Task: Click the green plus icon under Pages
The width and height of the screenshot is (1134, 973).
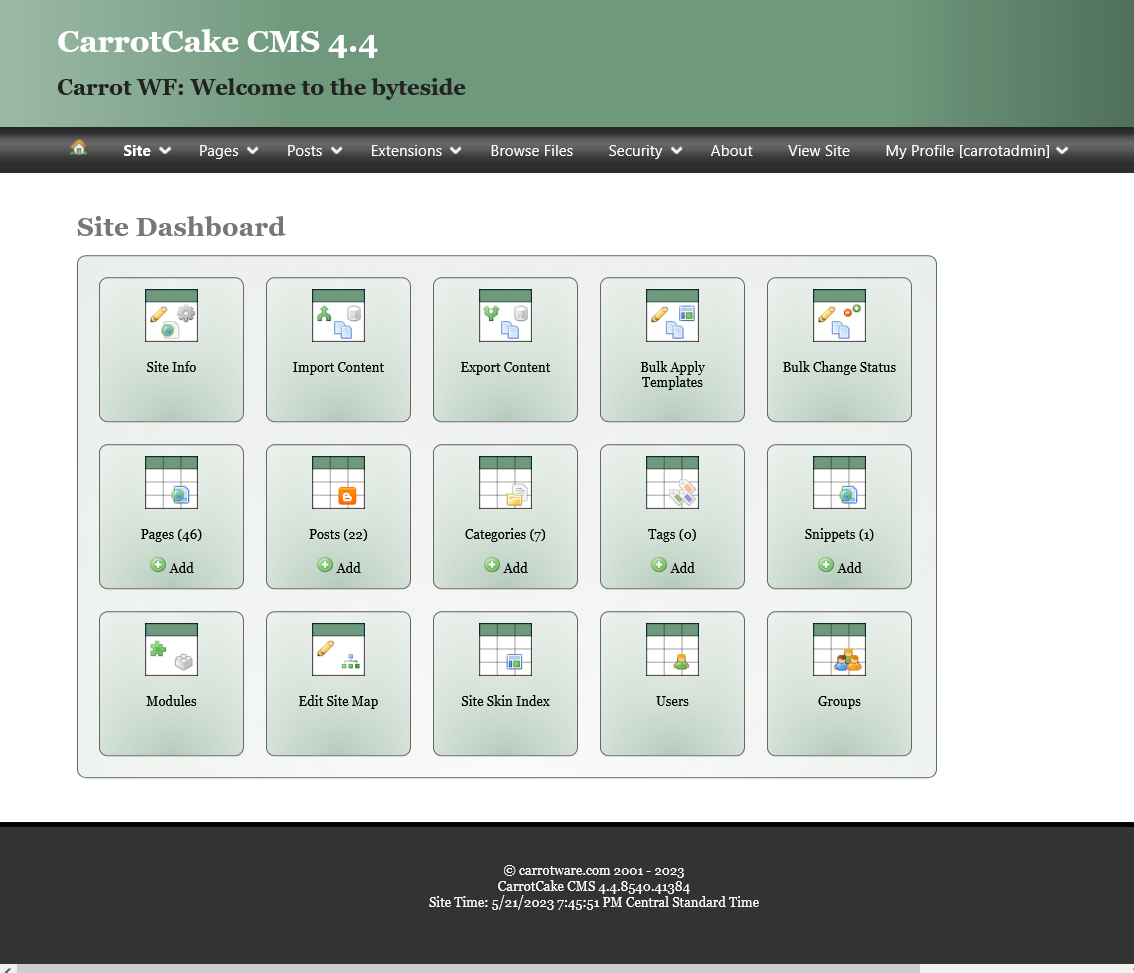Action: pos(158,565)
